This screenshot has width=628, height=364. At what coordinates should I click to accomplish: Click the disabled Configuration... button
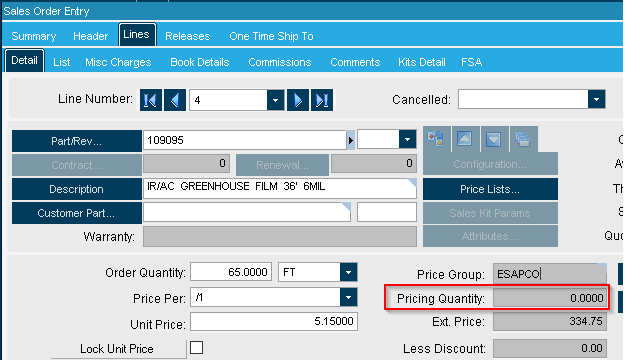point(490,164)
